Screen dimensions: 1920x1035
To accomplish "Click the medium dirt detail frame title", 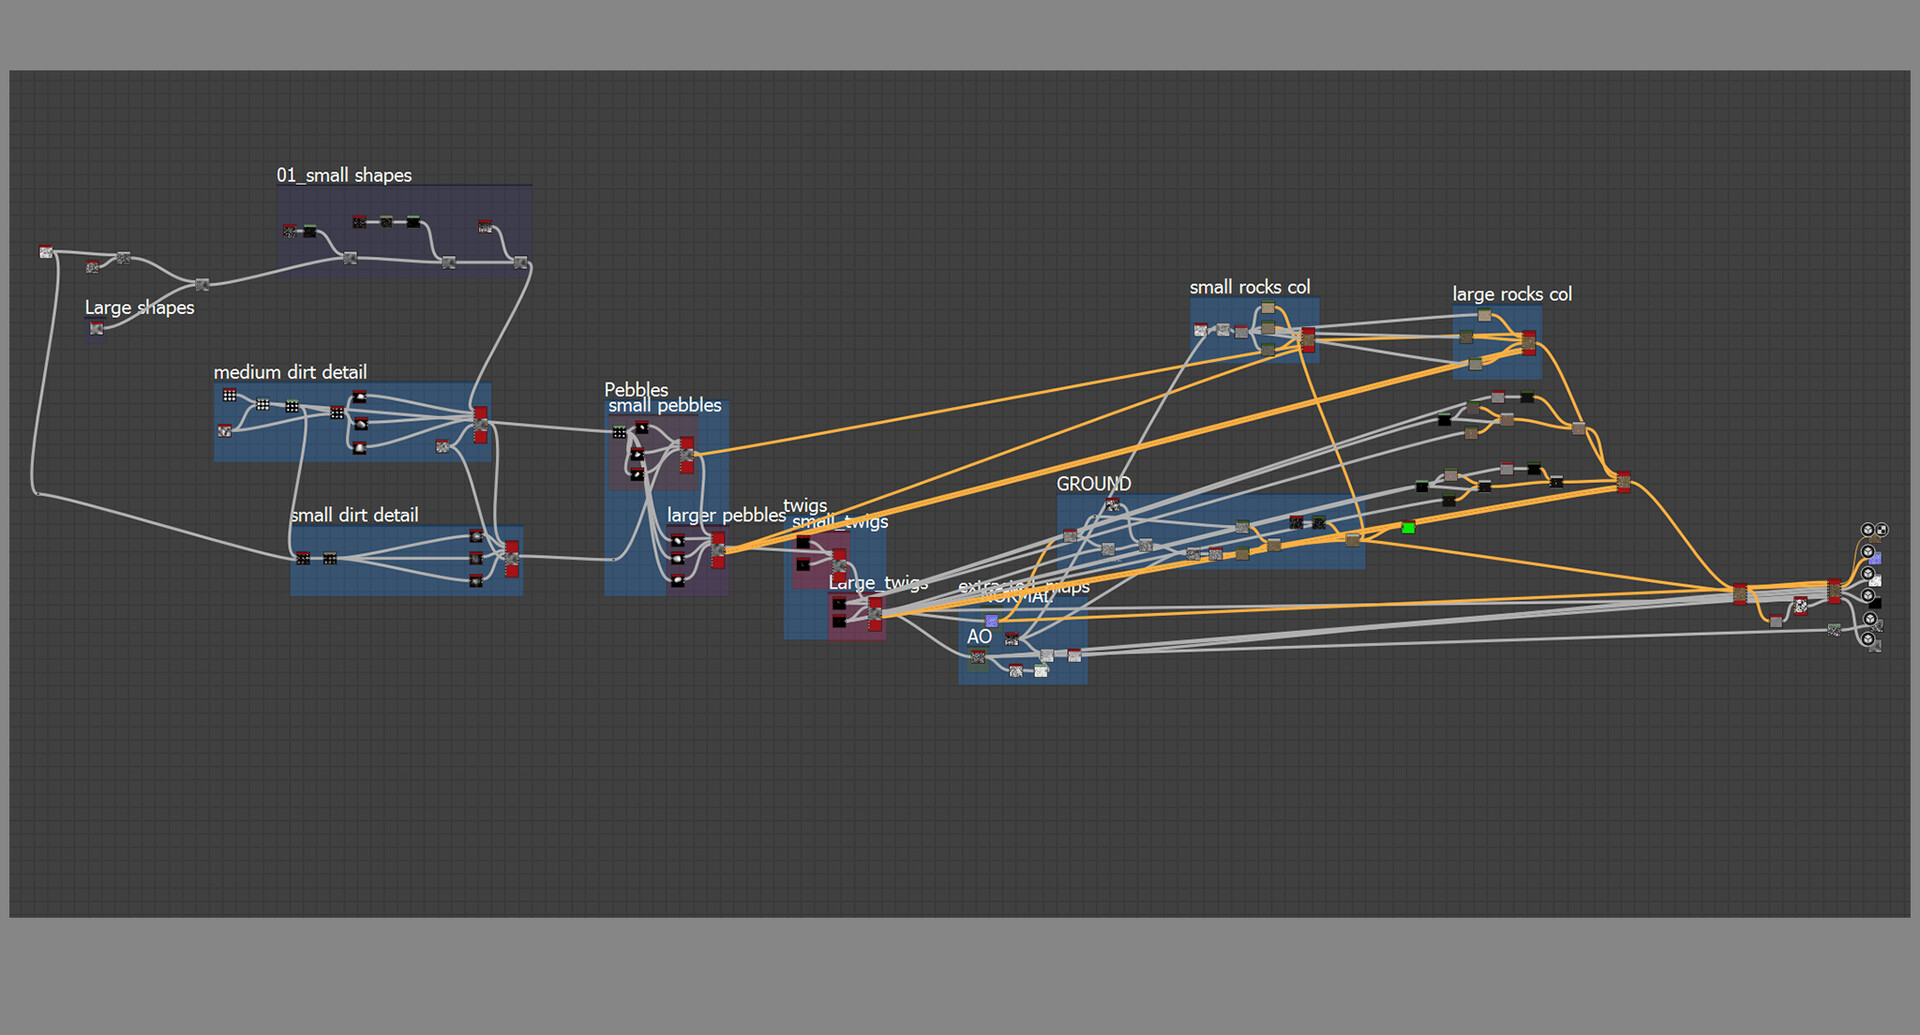I will pyautogui.click(x=290, y=372).
